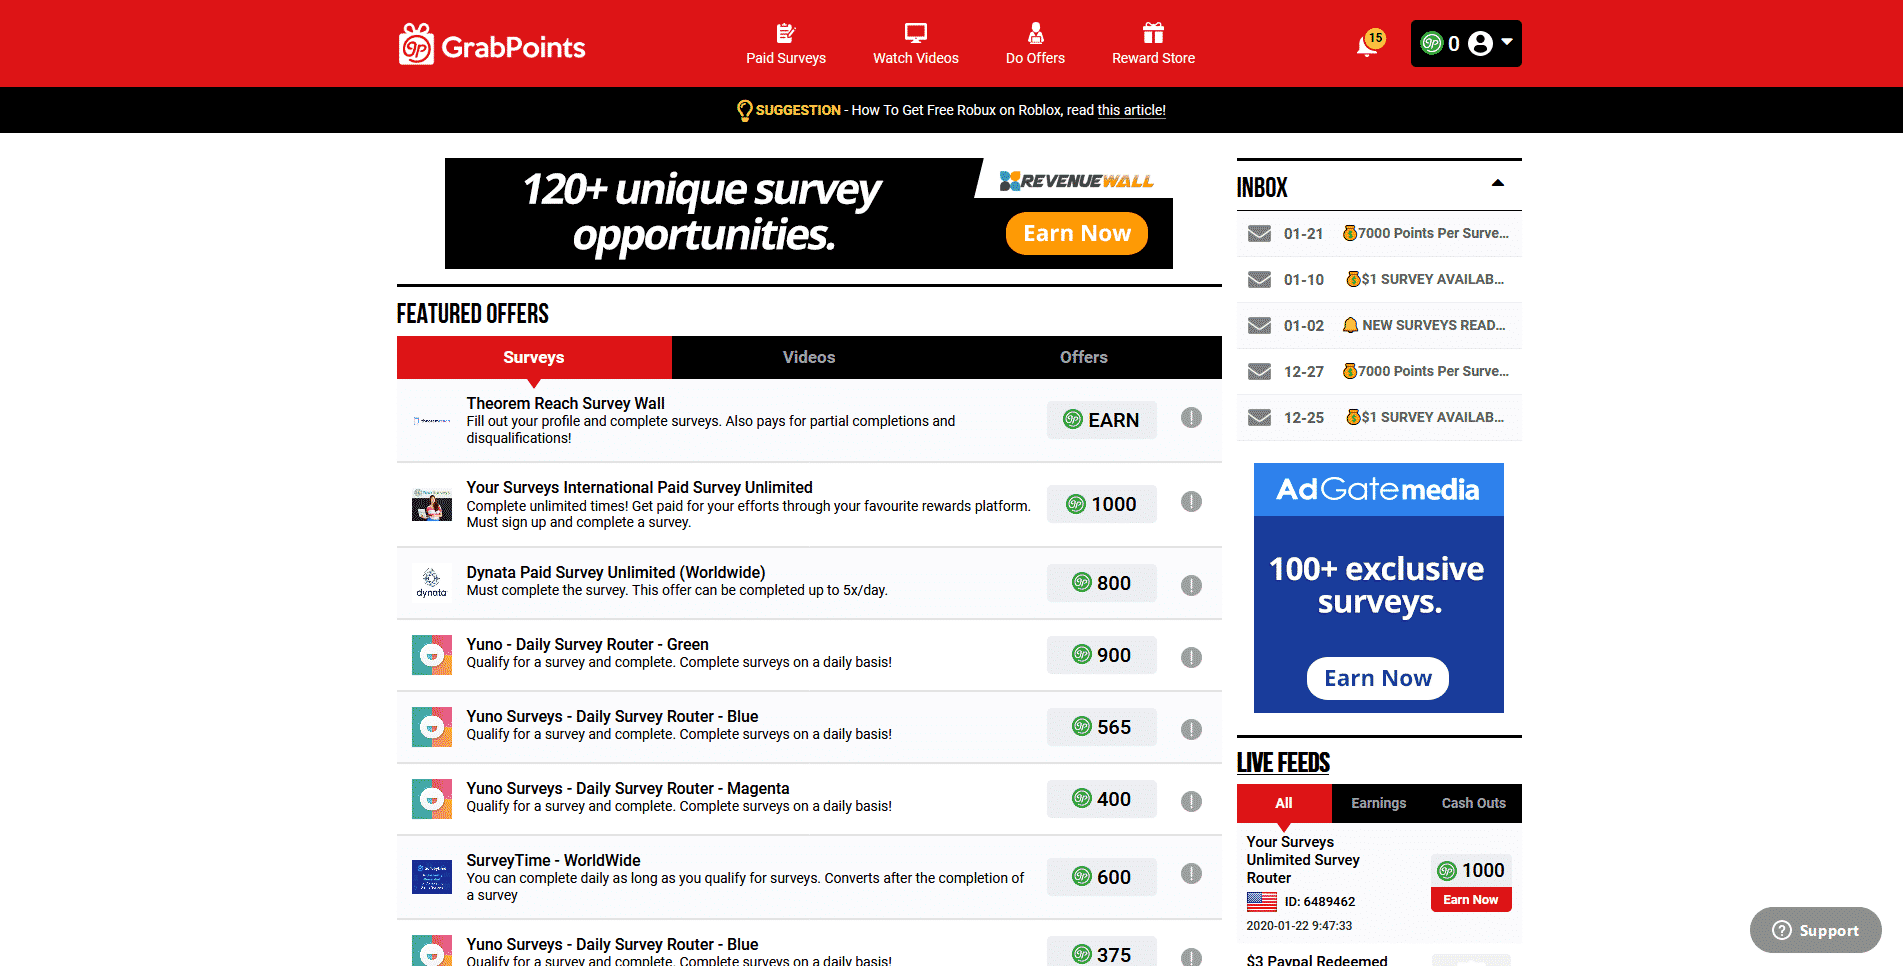This screenshot has height=966, width=1903.
Task: Click Earn Now on the RevenueWall banner
Action: click(1076, 233)
